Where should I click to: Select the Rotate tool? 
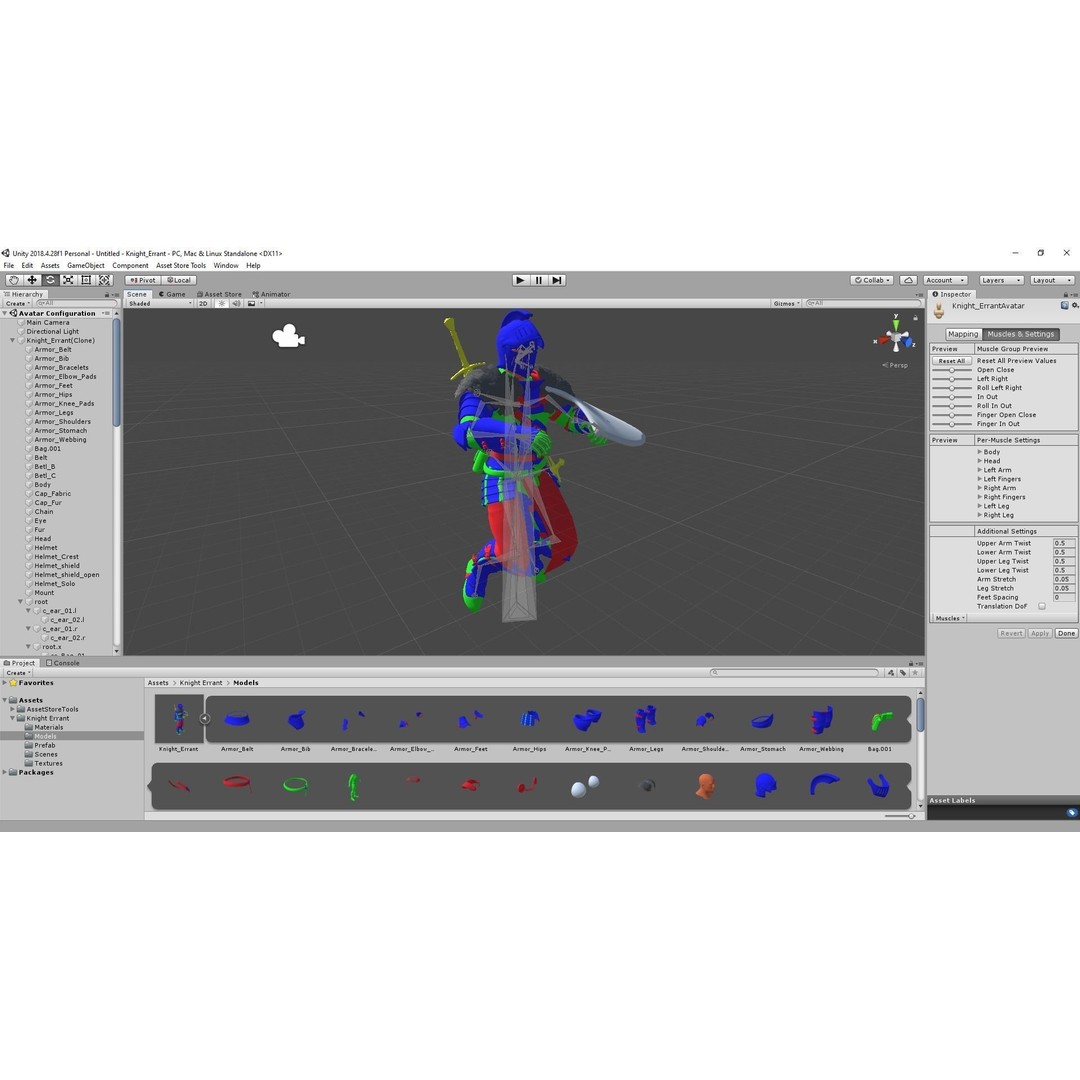50,280
